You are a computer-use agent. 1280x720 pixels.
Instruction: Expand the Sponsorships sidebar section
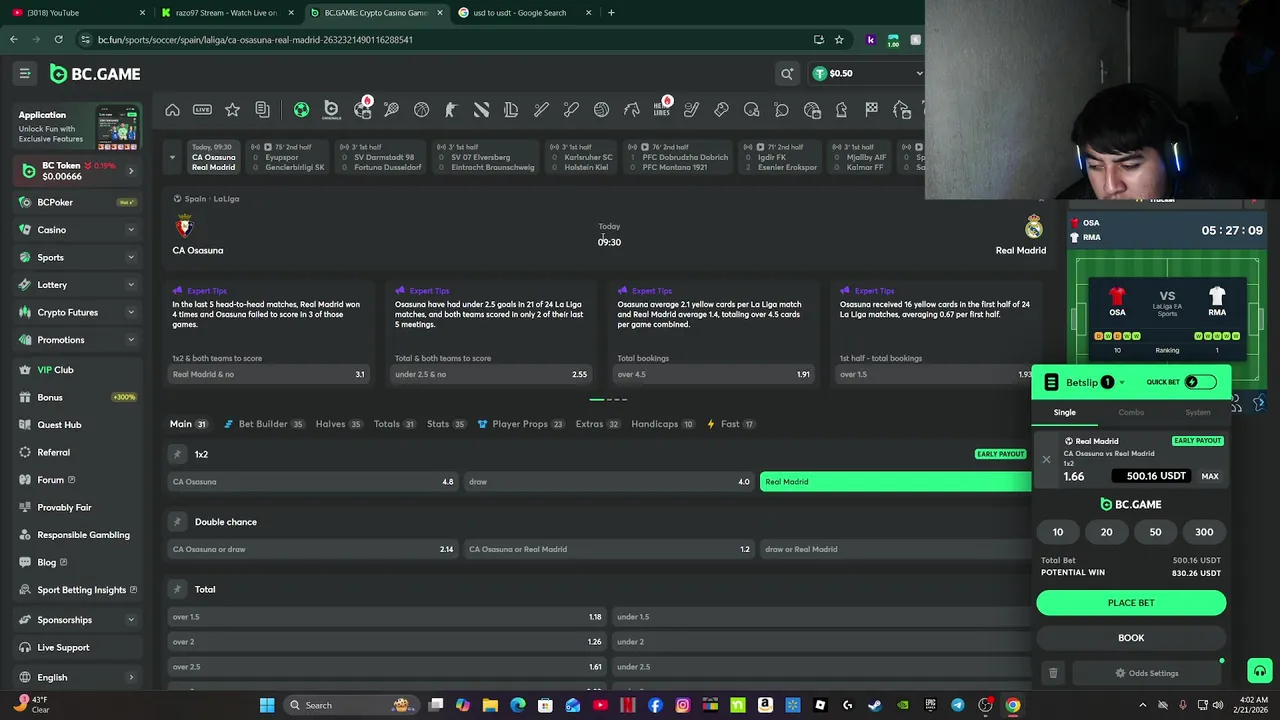click(x=130, y=620)
